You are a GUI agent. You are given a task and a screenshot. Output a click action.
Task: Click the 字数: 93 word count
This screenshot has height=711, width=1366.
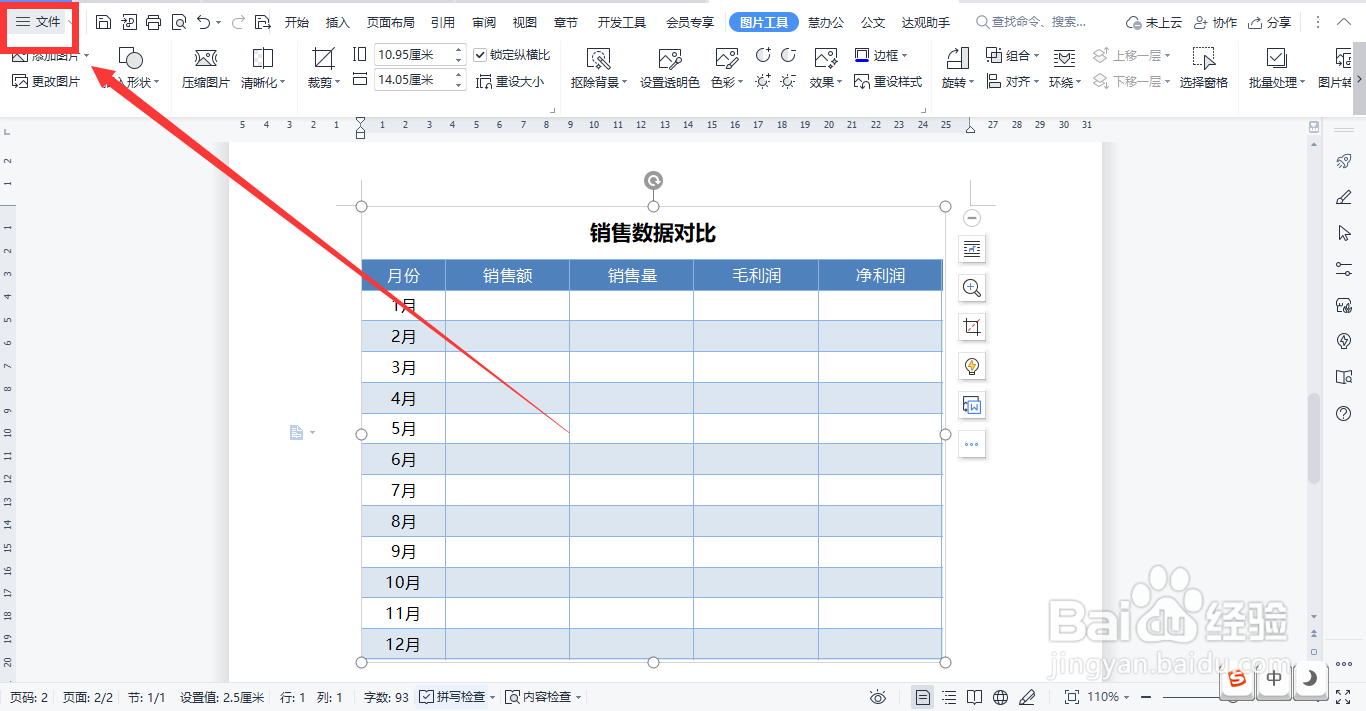pos(386,697)
